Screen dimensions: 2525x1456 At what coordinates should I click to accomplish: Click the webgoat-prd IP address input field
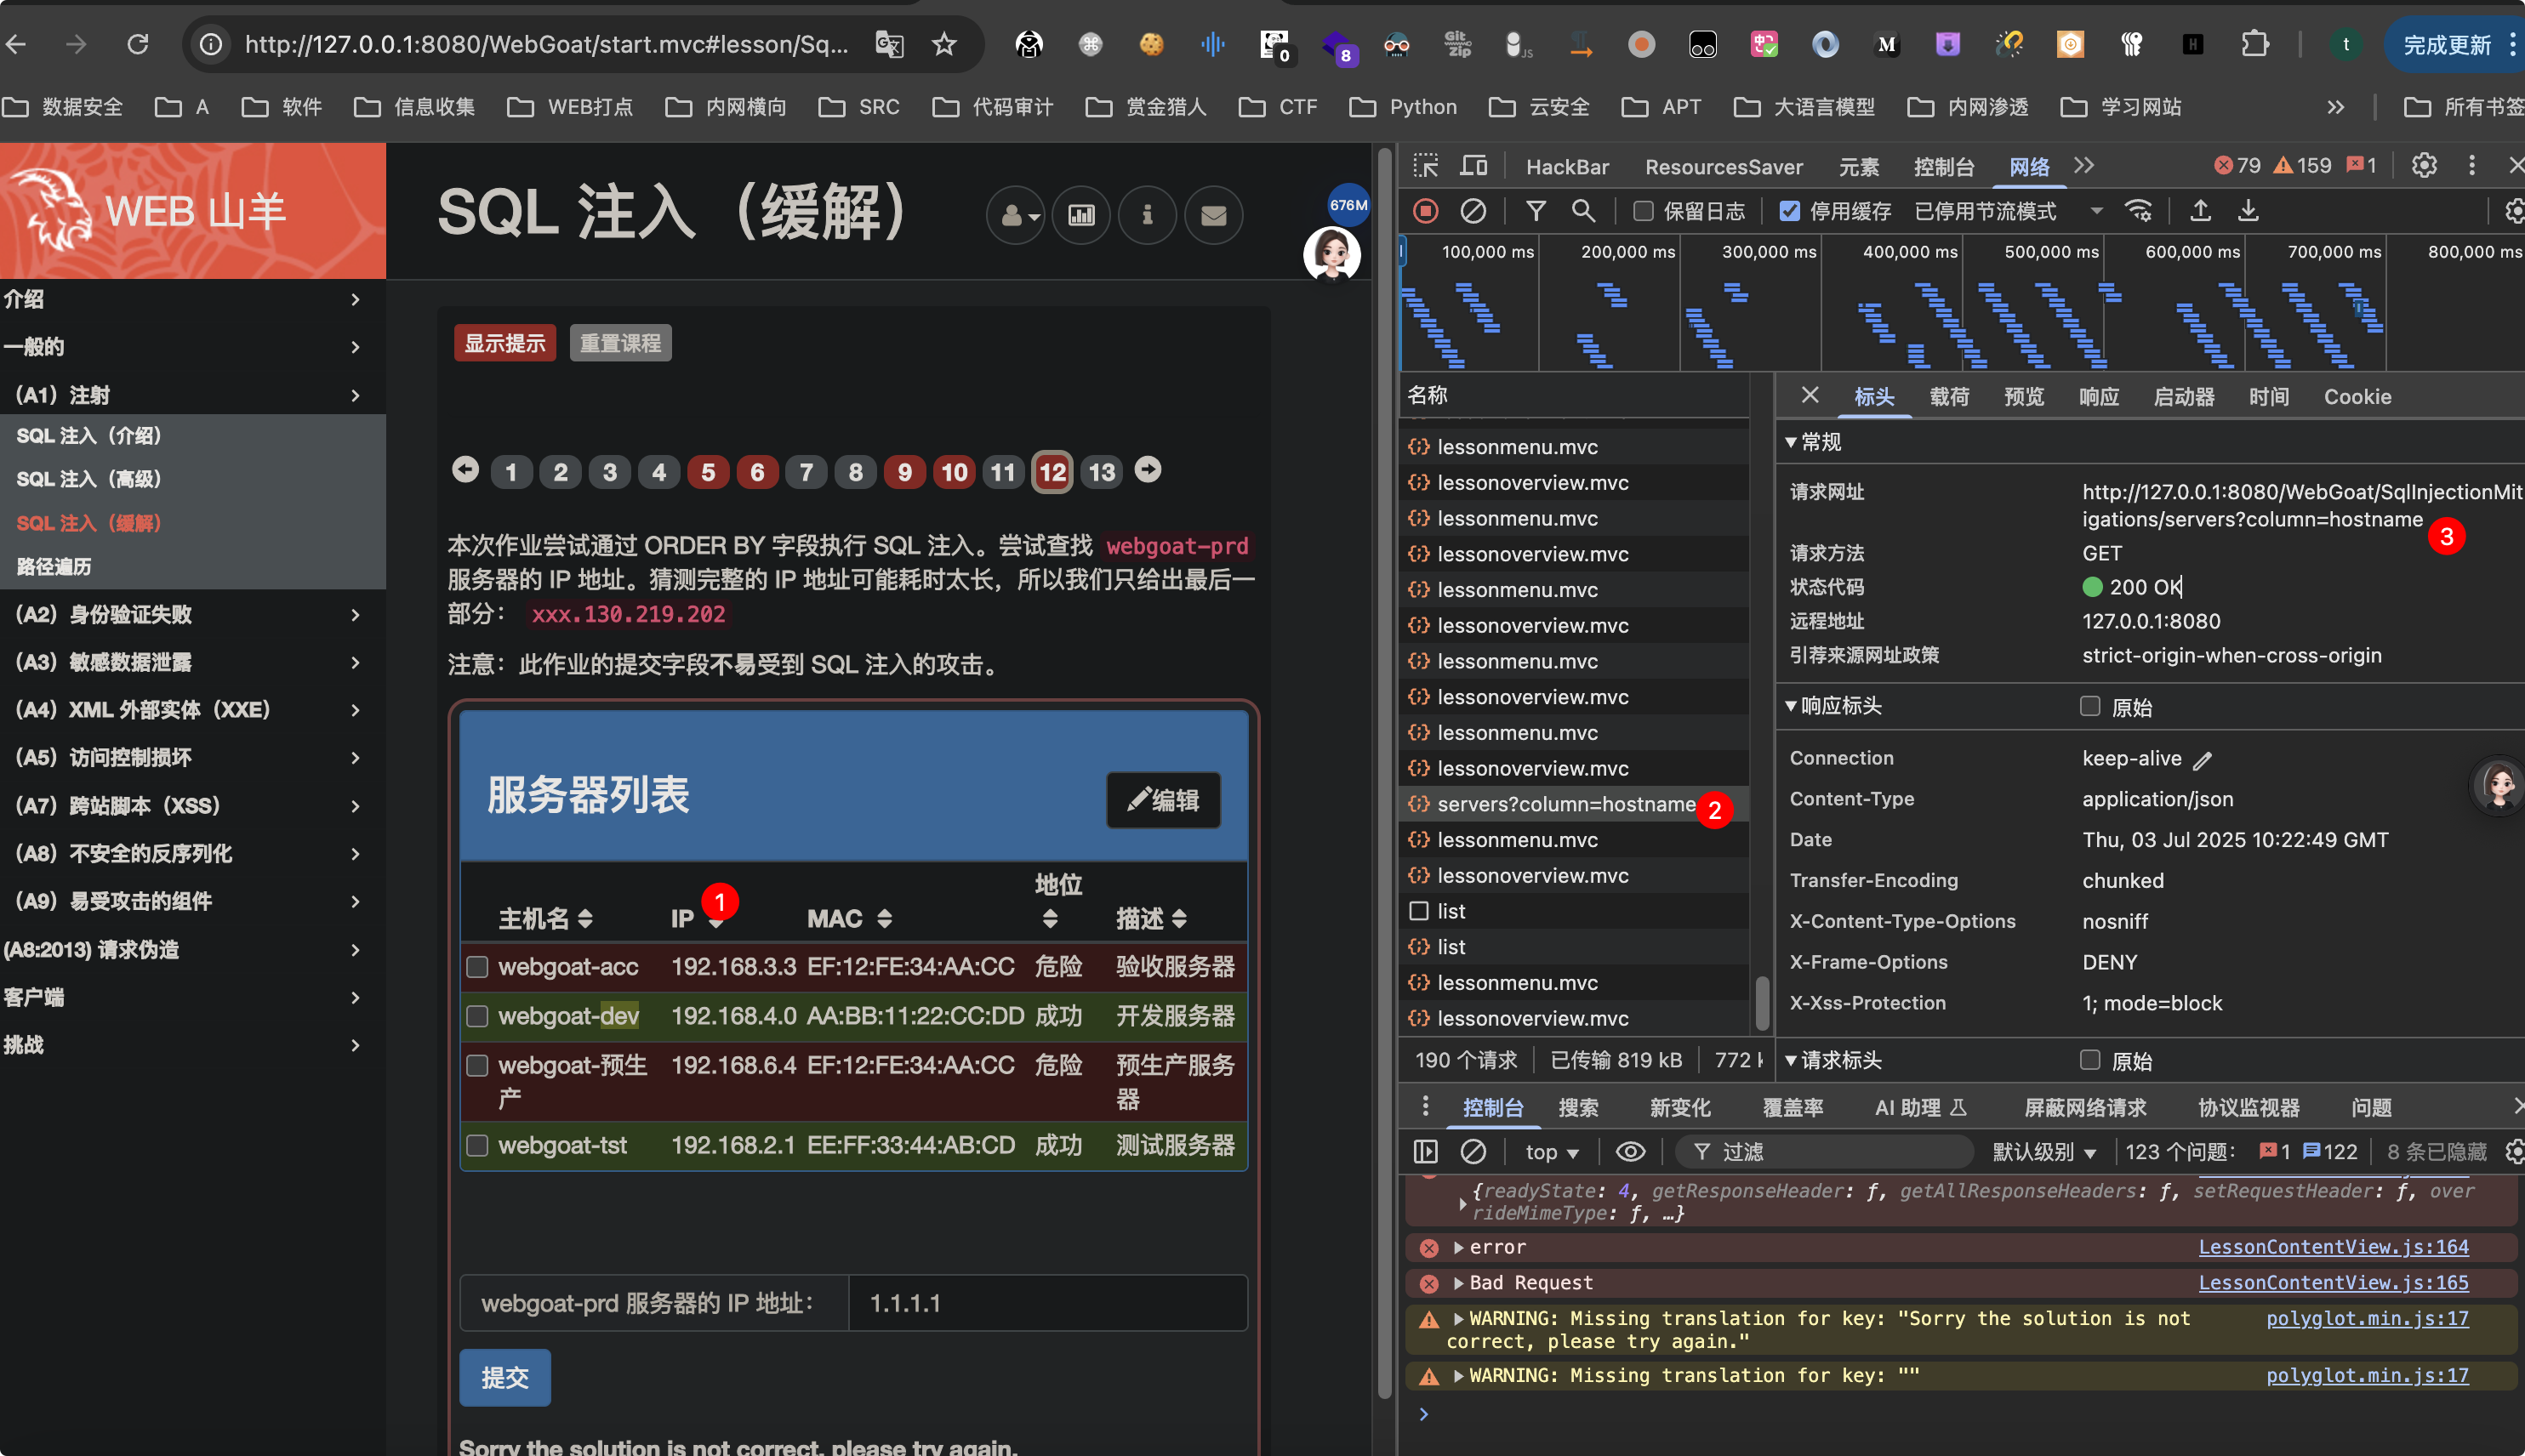click(x=1047, y=1303)
